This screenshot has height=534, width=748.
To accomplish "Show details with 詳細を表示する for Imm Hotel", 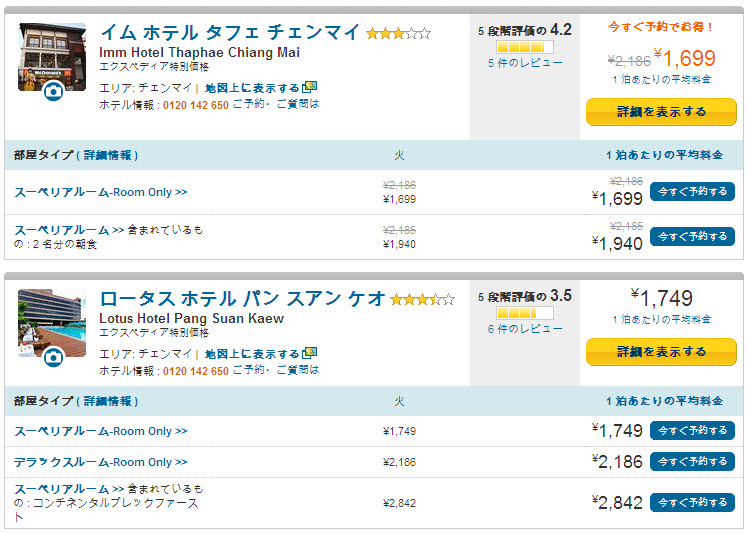I will [661, 112].
